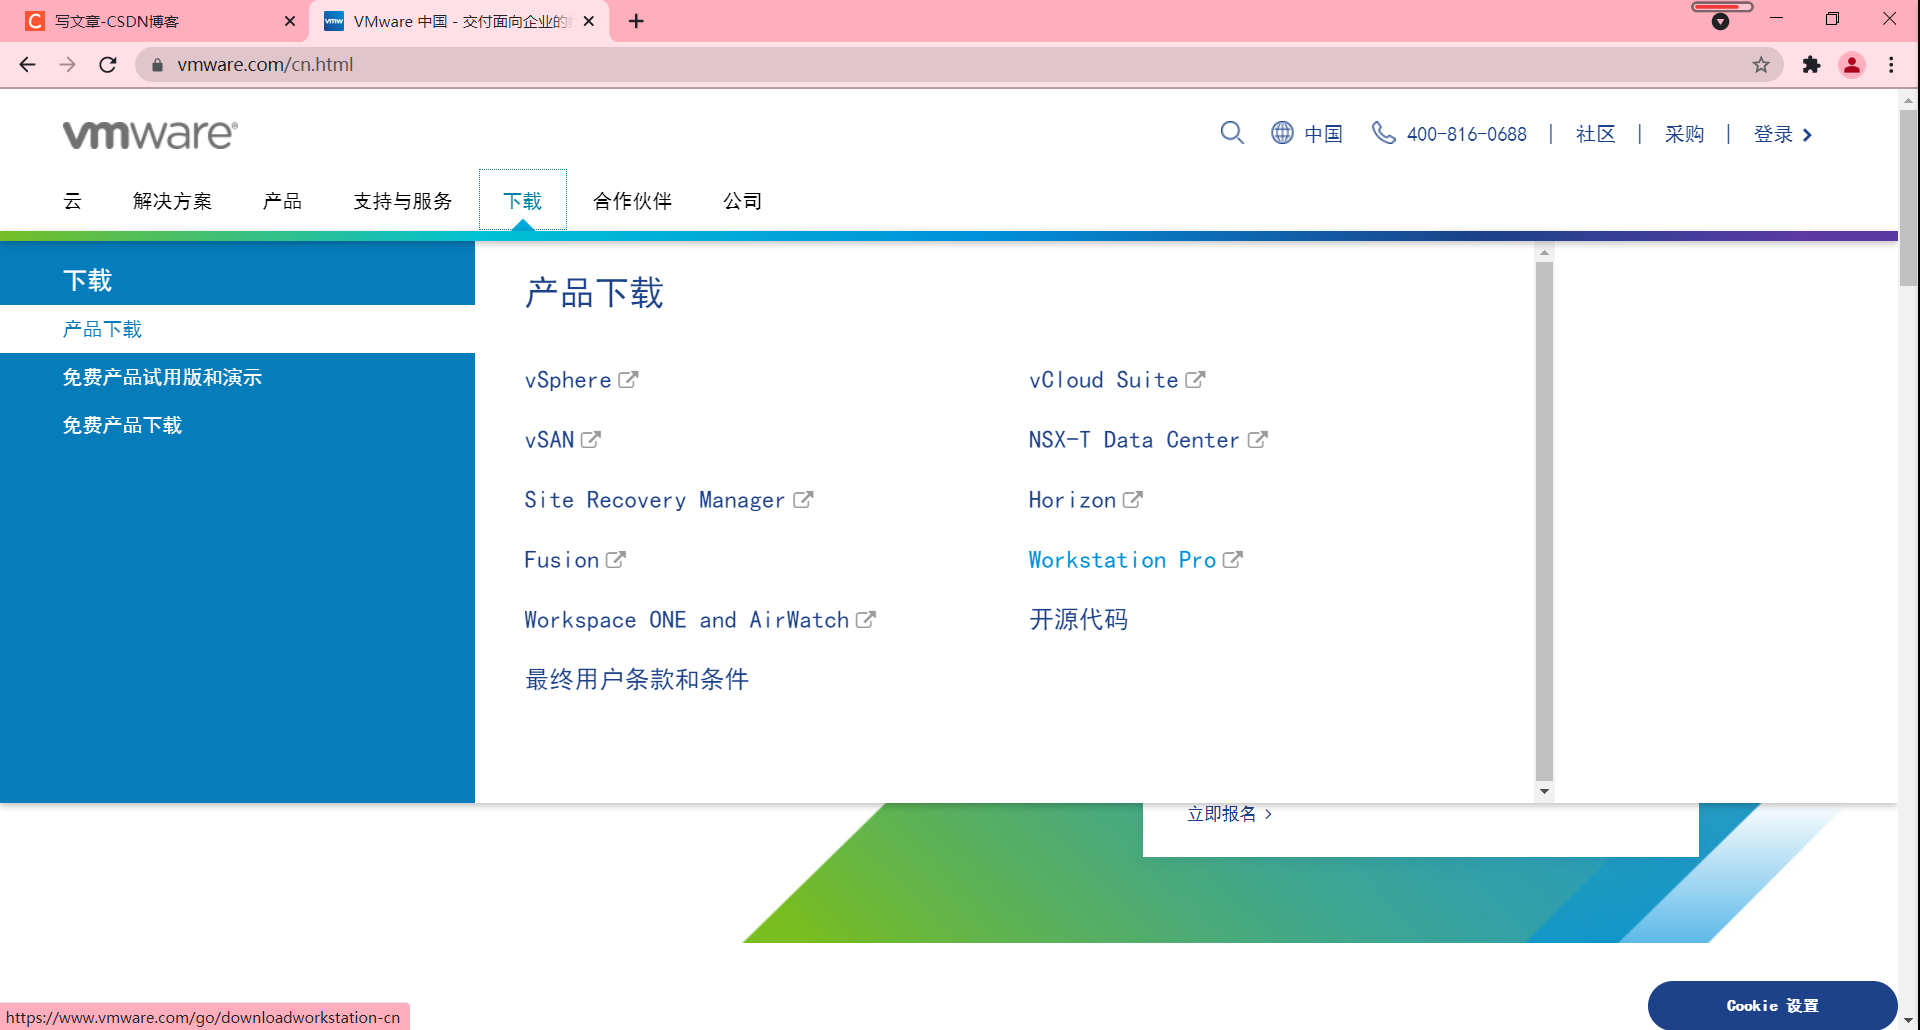1920x1030 pixels.
Task: Open the Horizon download link
Action: coord(1072,500)
